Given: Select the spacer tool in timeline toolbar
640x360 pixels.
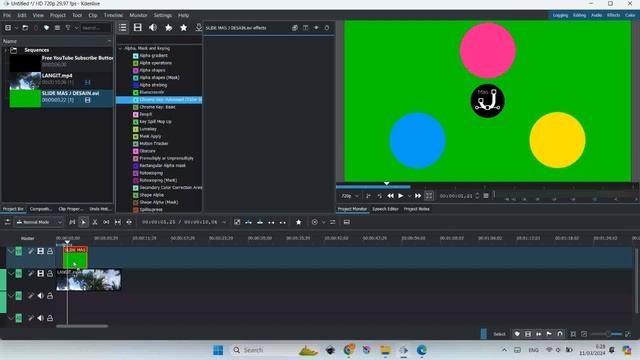Looking at the screenshot, I should (106, 222).
